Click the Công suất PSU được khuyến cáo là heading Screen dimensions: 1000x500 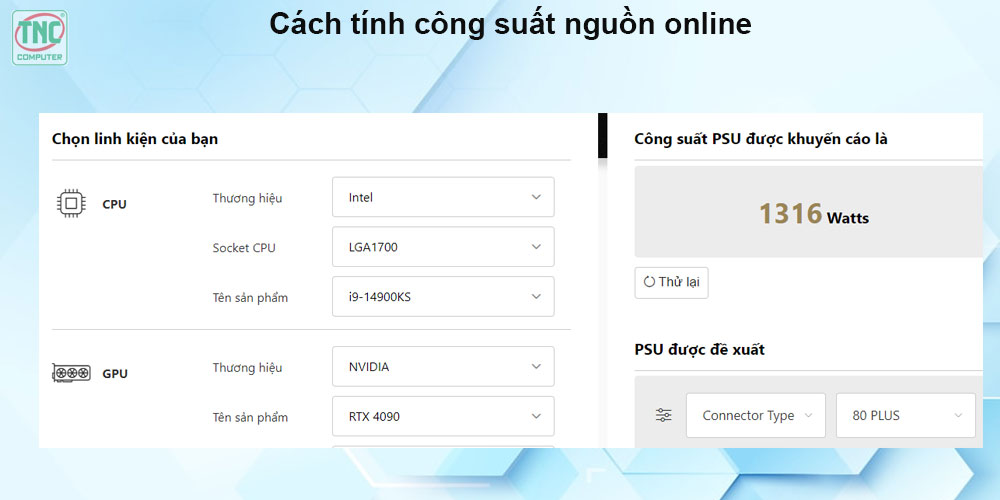pos(760,139)
